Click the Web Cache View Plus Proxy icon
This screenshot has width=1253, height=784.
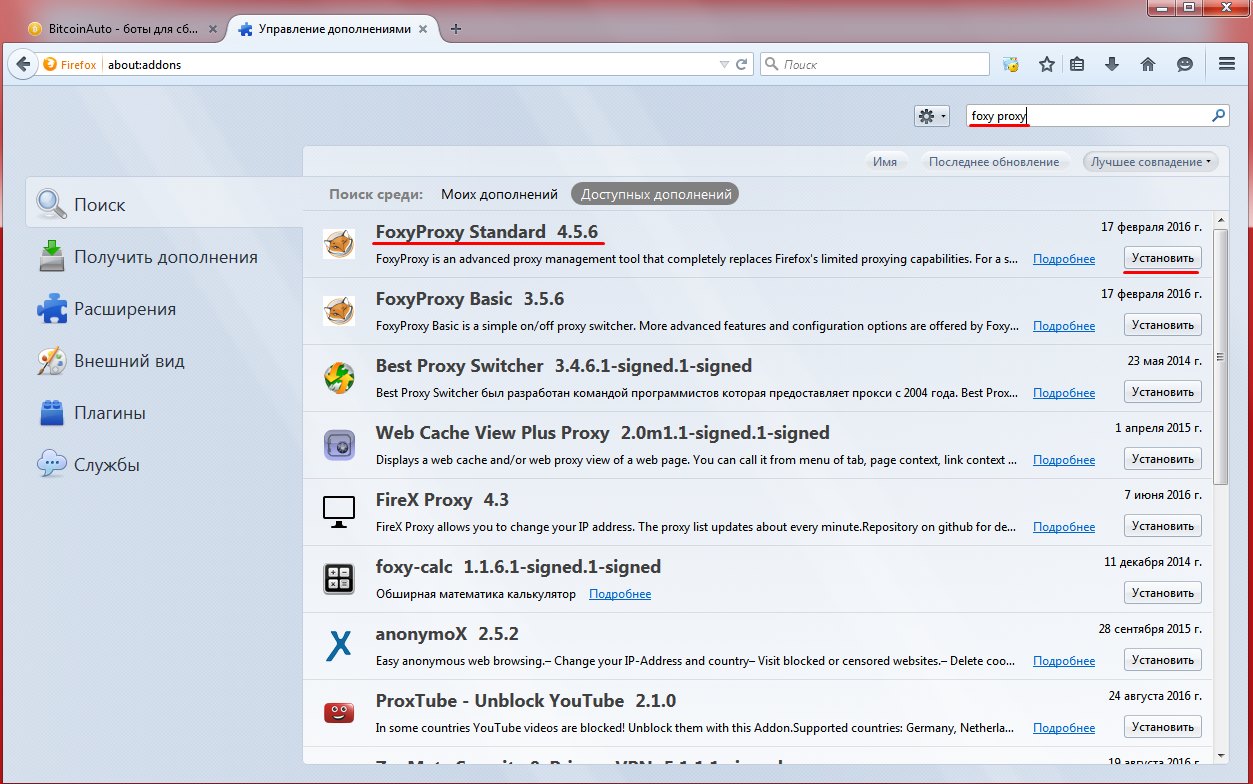[339, 445]
